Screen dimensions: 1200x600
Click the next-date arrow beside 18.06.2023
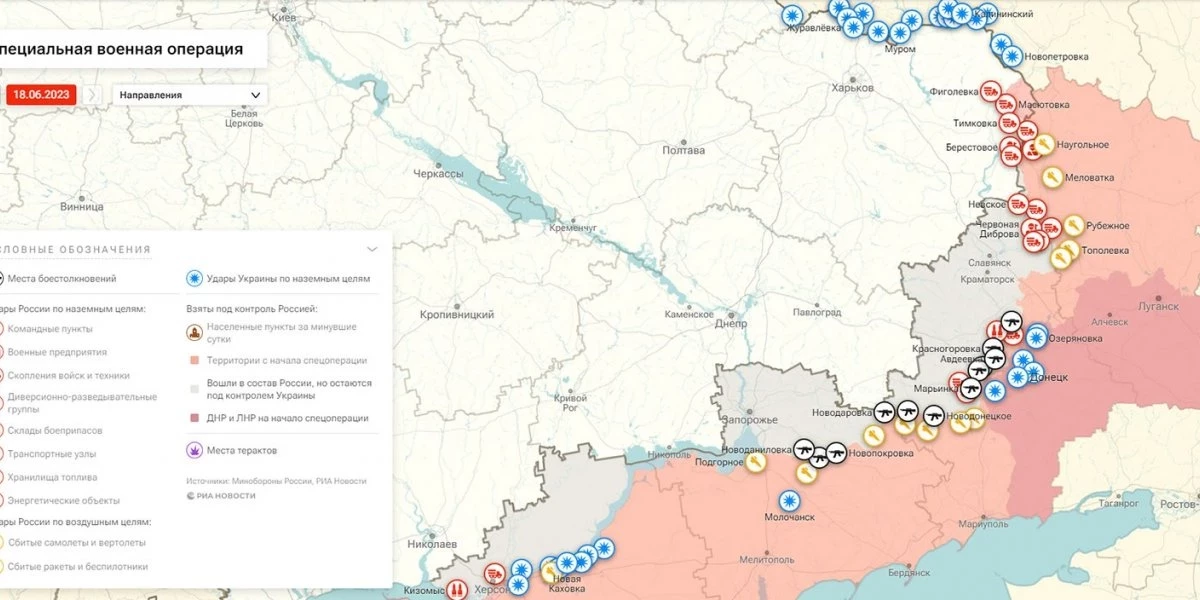coord(92,95)
